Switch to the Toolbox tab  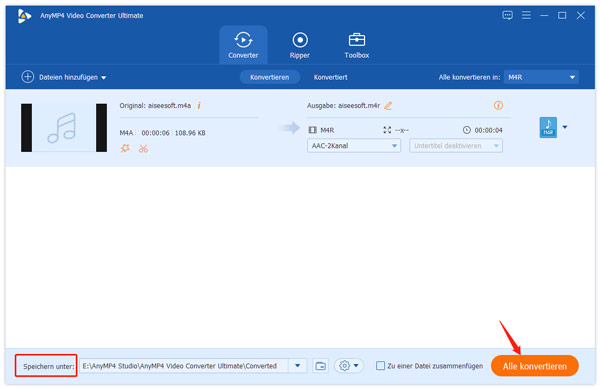[x=357, y=46]
